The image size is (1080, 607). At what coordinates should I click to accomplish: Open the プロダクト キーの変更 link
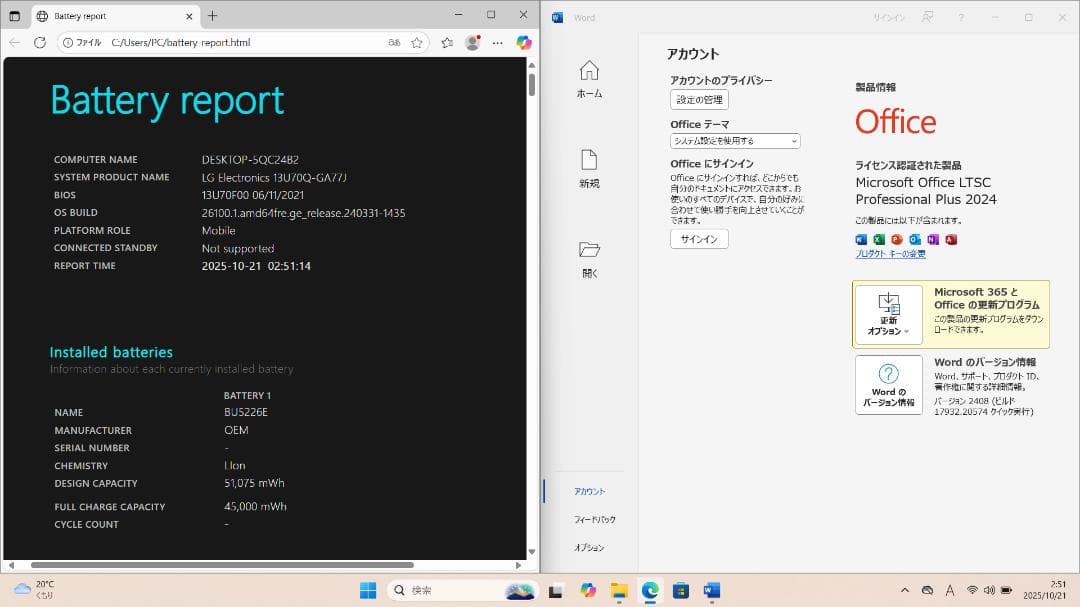tap(890, 253)
